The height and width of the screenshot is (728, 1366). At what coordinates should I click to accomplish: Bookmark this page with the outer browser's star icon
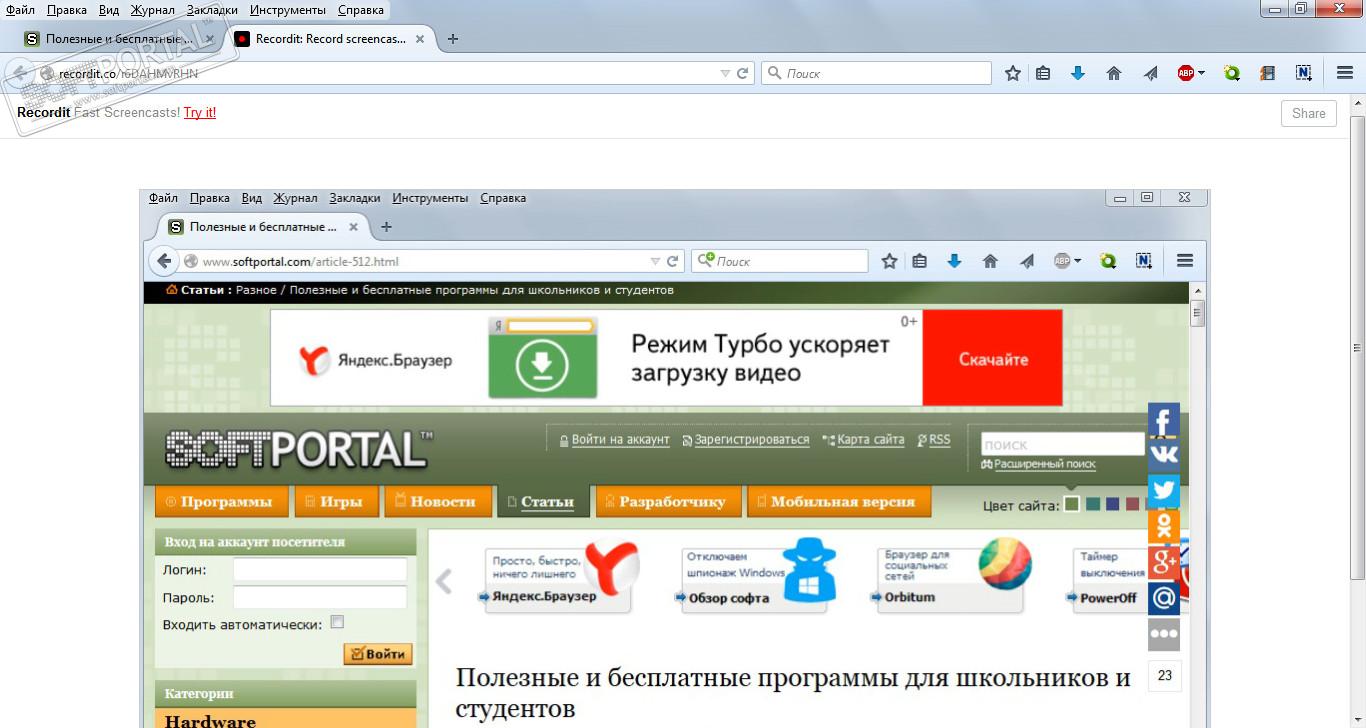point(1013,73)
